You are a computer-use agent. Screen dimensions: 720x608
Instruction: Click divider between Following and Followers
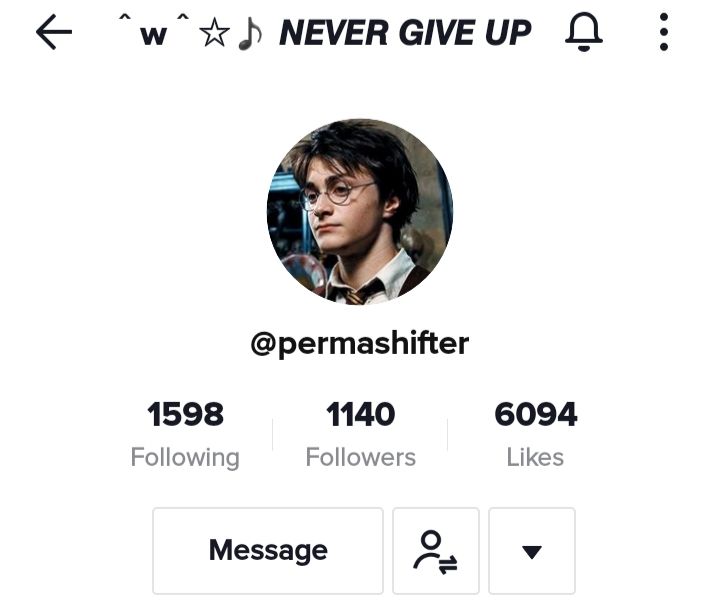[273, 434]
